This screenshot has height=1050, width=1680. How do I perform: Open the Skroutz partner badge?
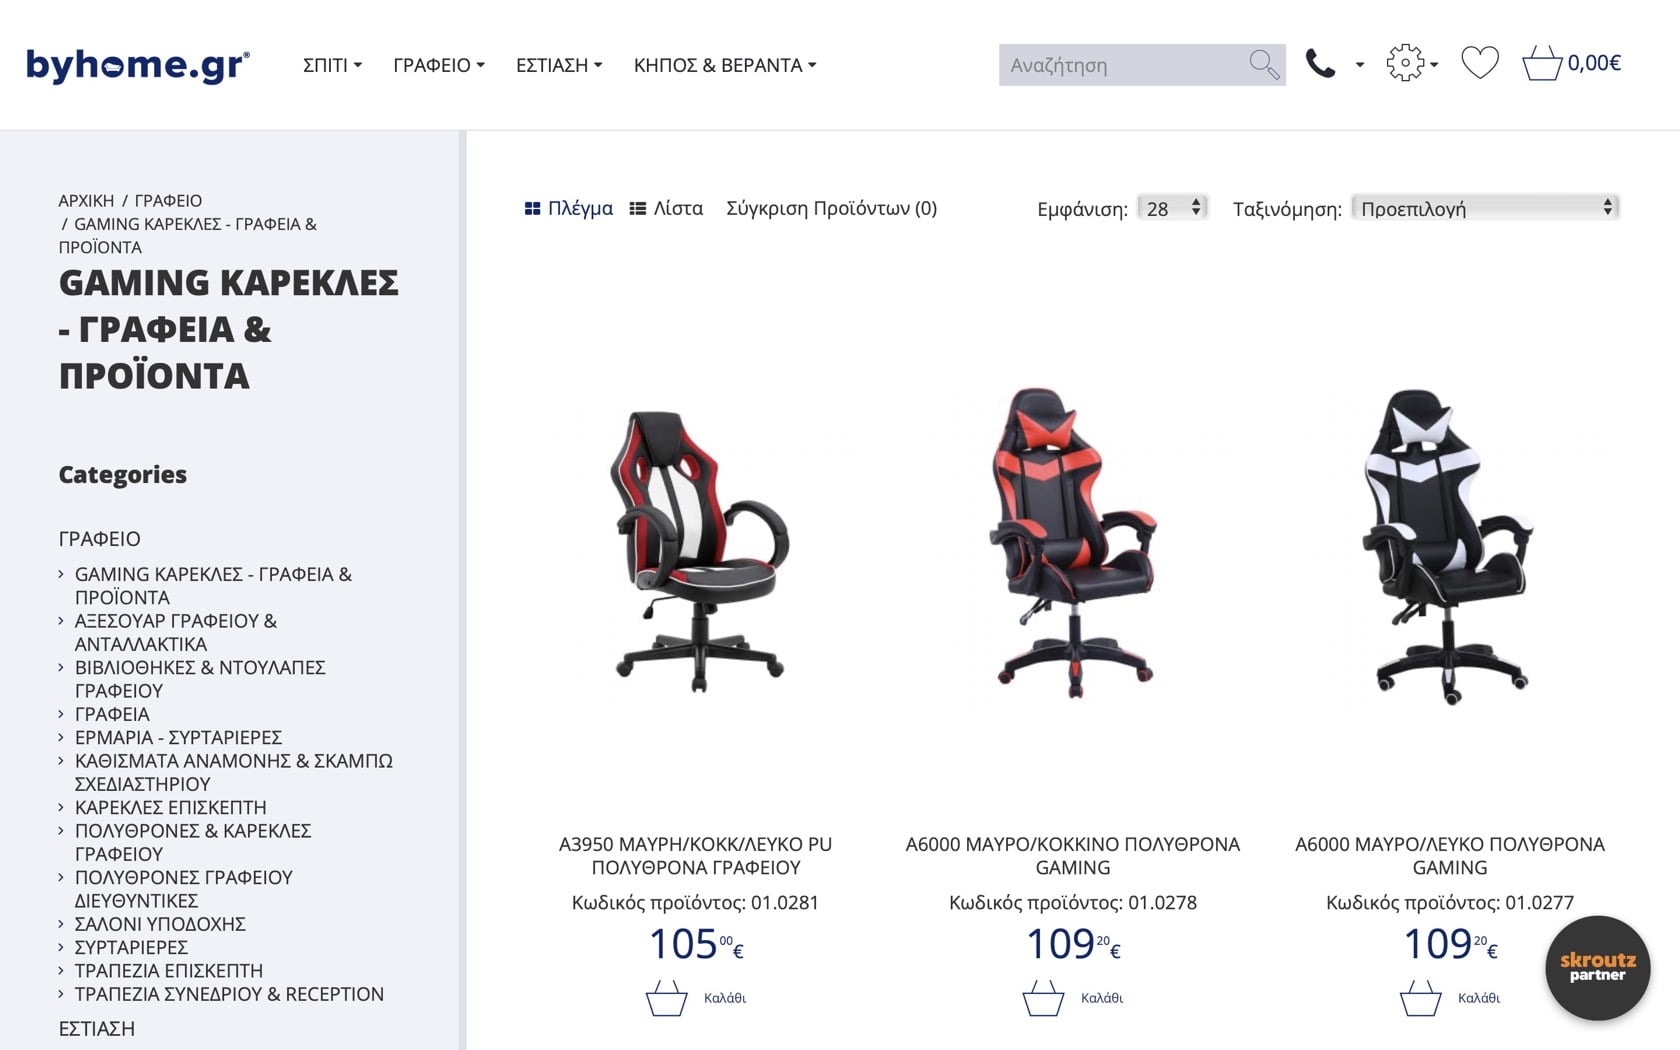[x=1597, y=967]
